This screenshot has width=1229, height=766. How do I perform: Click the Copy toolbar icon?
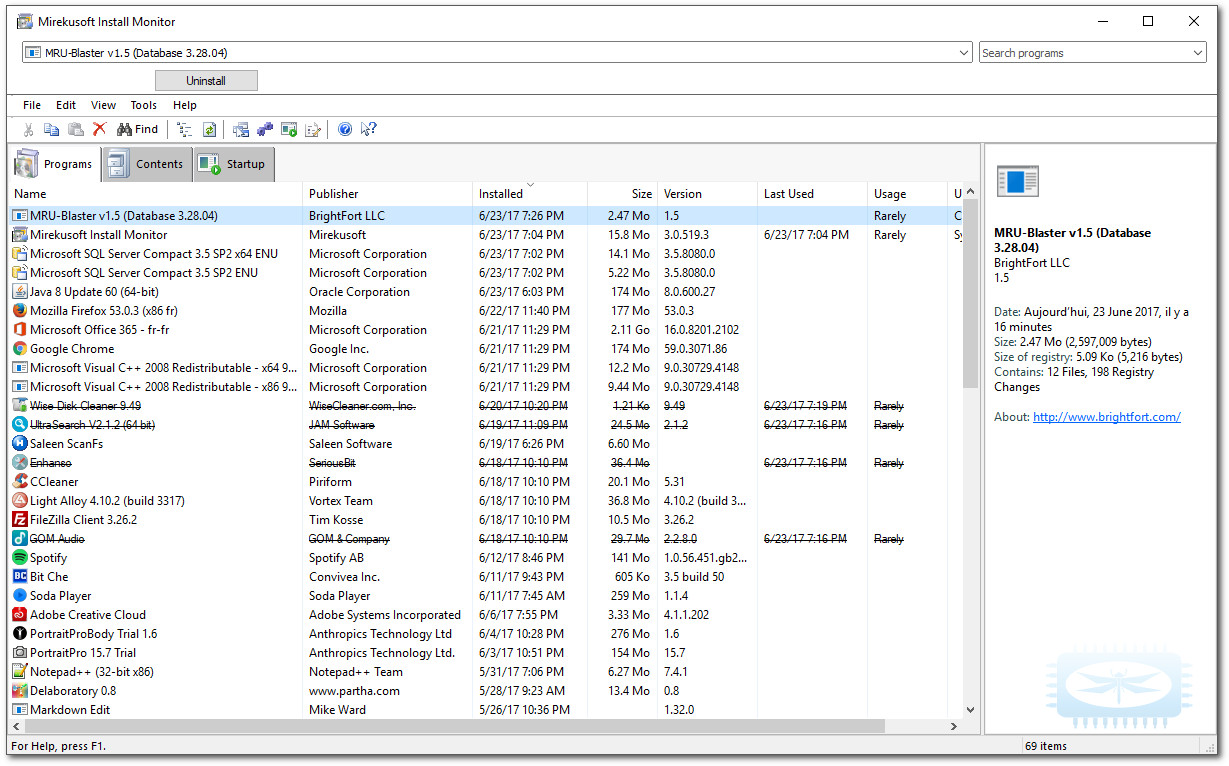51,129
